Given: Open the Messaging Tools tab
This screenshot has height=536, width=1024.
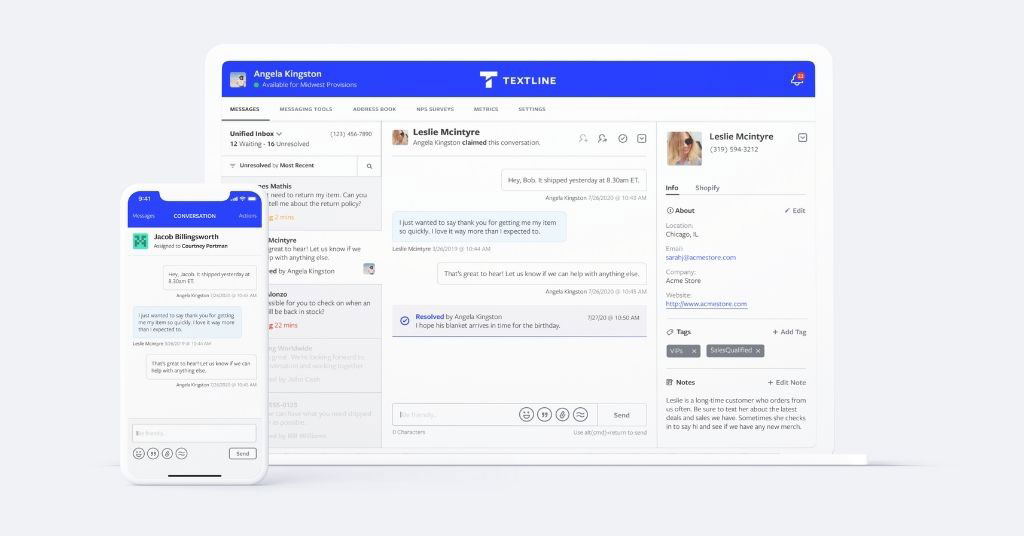Looking at the screenshot, I should pos(306,109).
